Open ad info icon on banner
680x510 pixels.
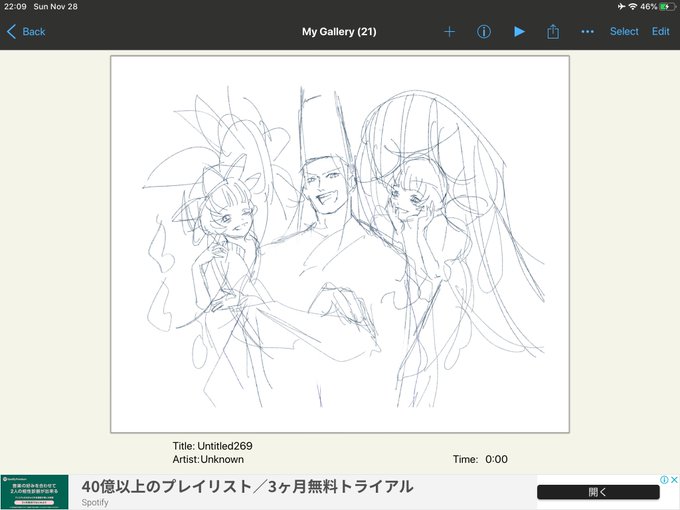[x=664, y=480]
